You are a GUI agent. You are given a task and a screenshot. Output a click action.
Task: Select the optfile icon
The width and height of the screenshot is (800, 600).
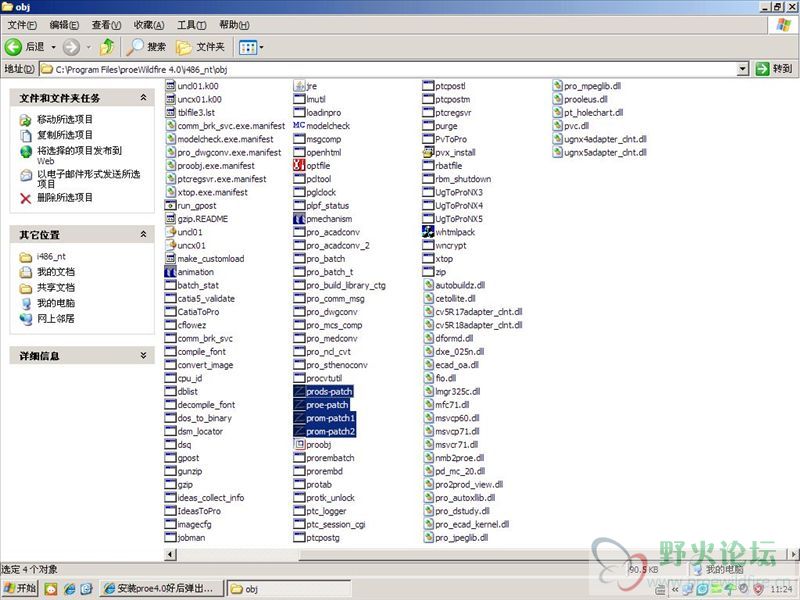(299, 165)
